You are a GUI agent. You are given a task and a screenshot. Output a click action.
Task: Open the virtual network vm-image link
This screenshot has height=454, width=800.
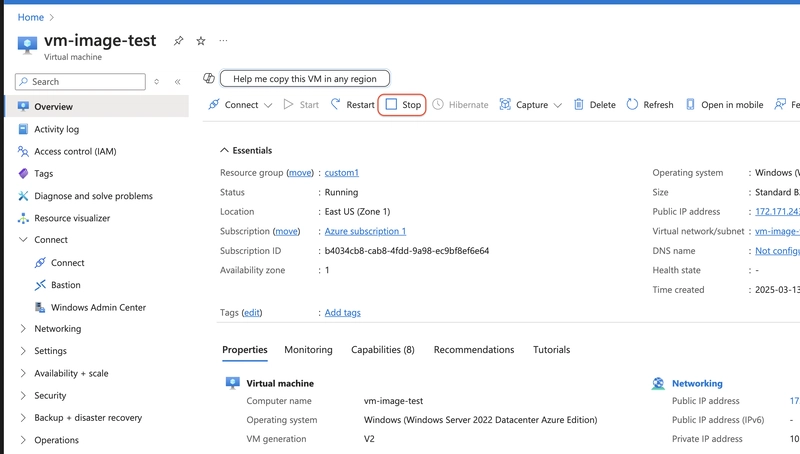pos(778,232)
